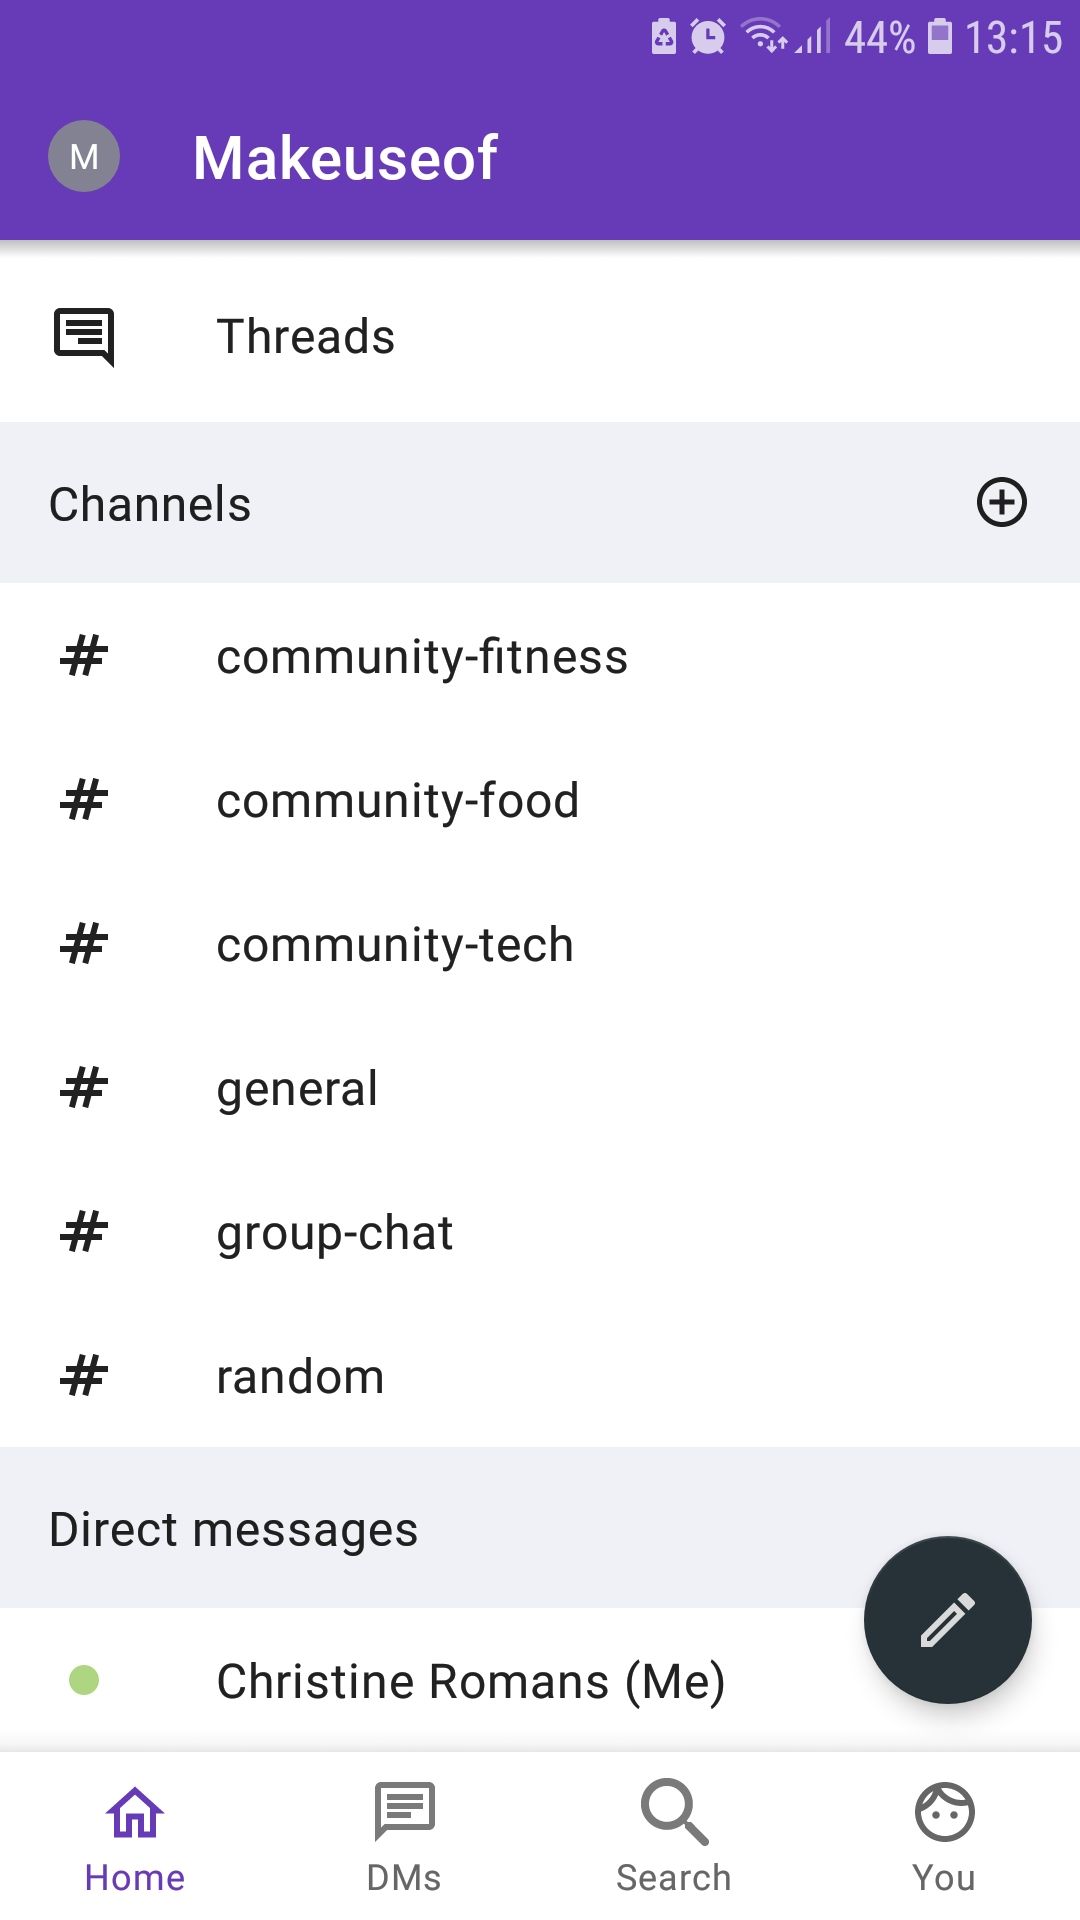Open Christine Romans (Me) direct message
The image size is (1080, 1920).
pyautogui.click(x=470, y=1681)
